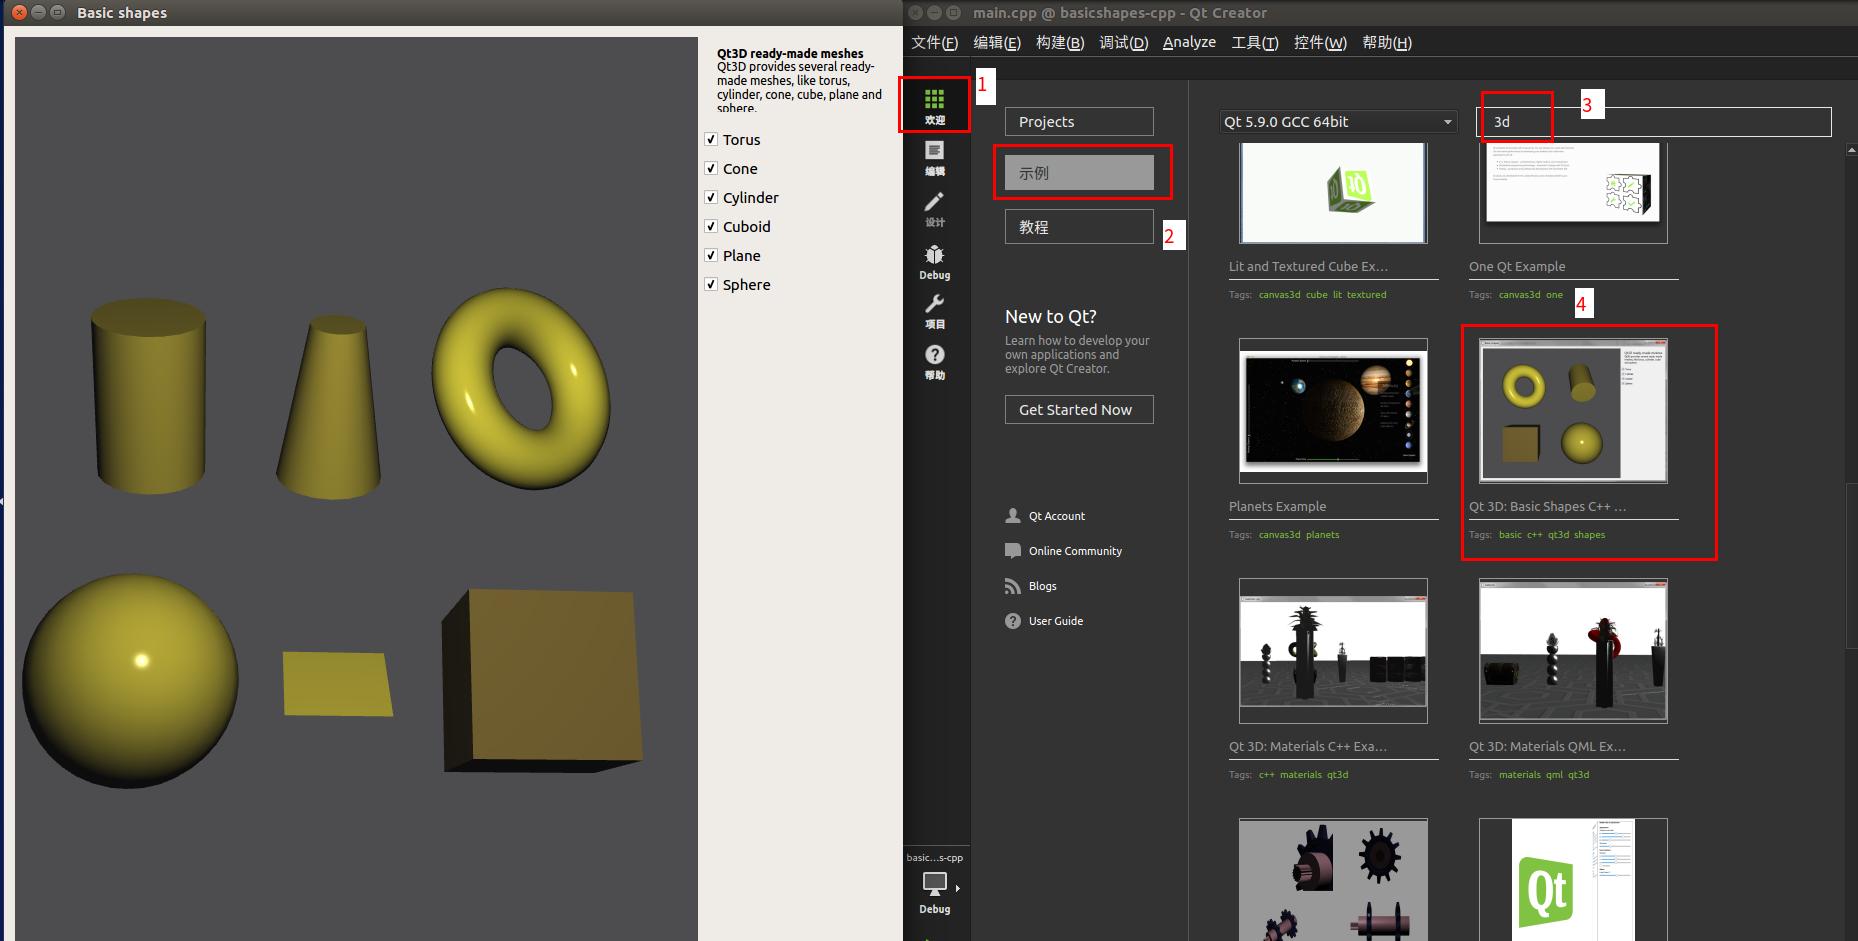Click the Projects button
The height and width of the screenshot is (941, 1858).
pyautogui.click(x=1079, y=122)
